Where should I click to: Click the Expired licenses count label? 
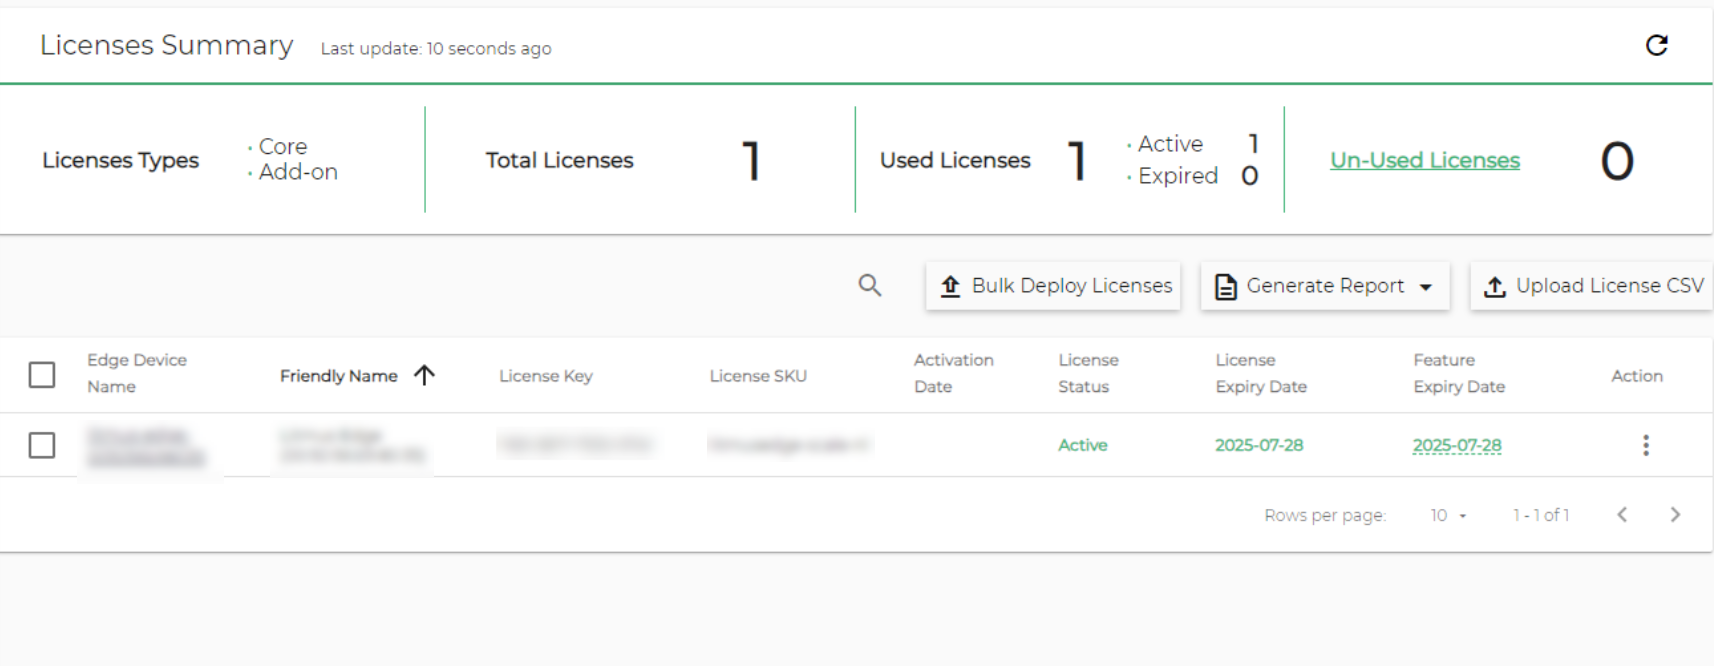(x=1178, y=176)
